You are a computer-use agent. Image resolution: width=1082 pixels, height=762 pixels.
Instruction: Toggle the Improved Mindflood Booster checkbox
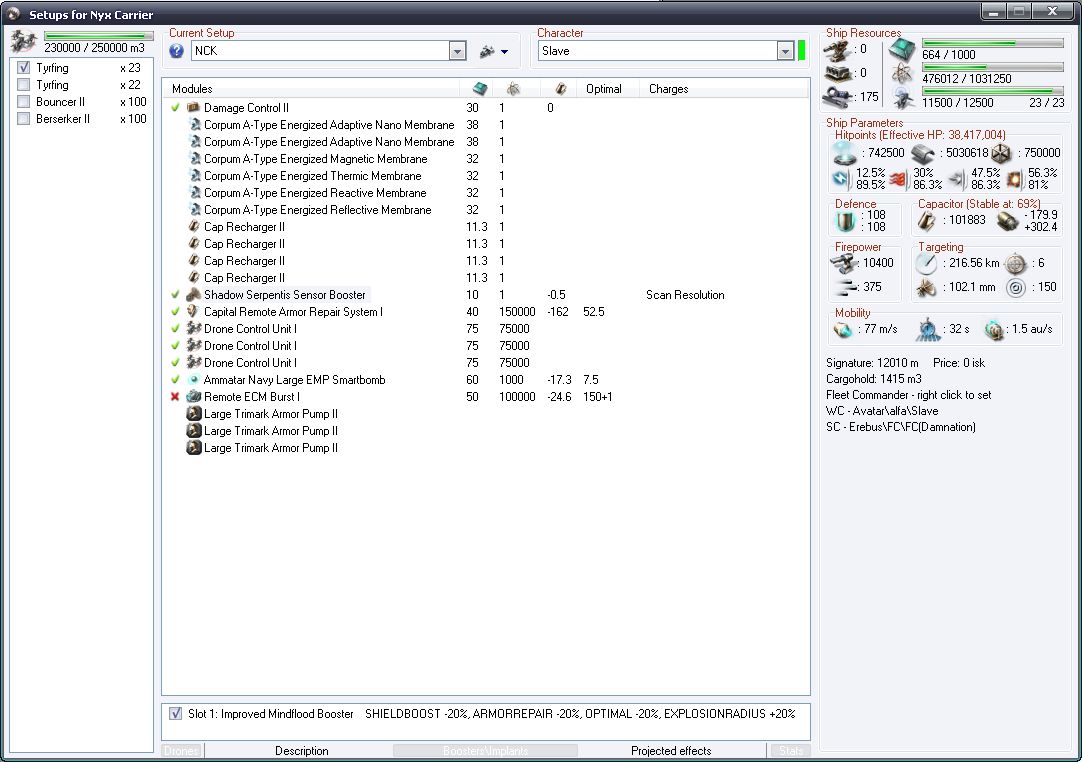175,713
